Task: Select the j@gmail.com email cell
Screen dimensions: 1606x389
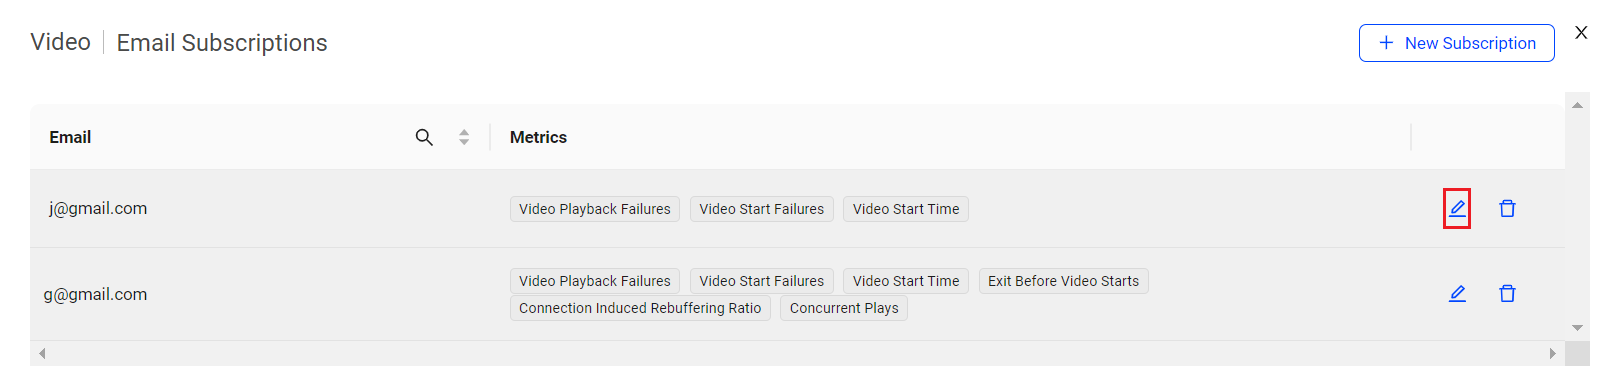Action: point(98,208)
